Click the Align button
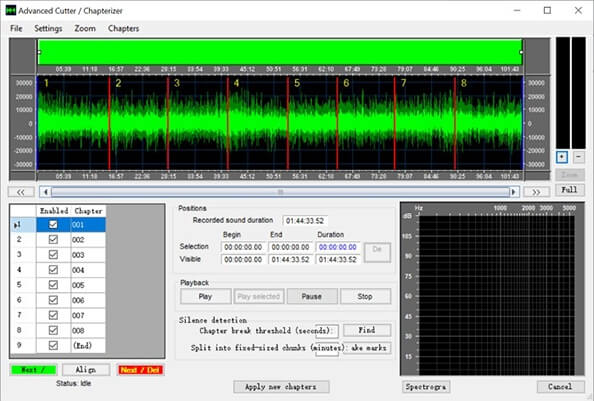594x401 pixels. tap(86, 370)
